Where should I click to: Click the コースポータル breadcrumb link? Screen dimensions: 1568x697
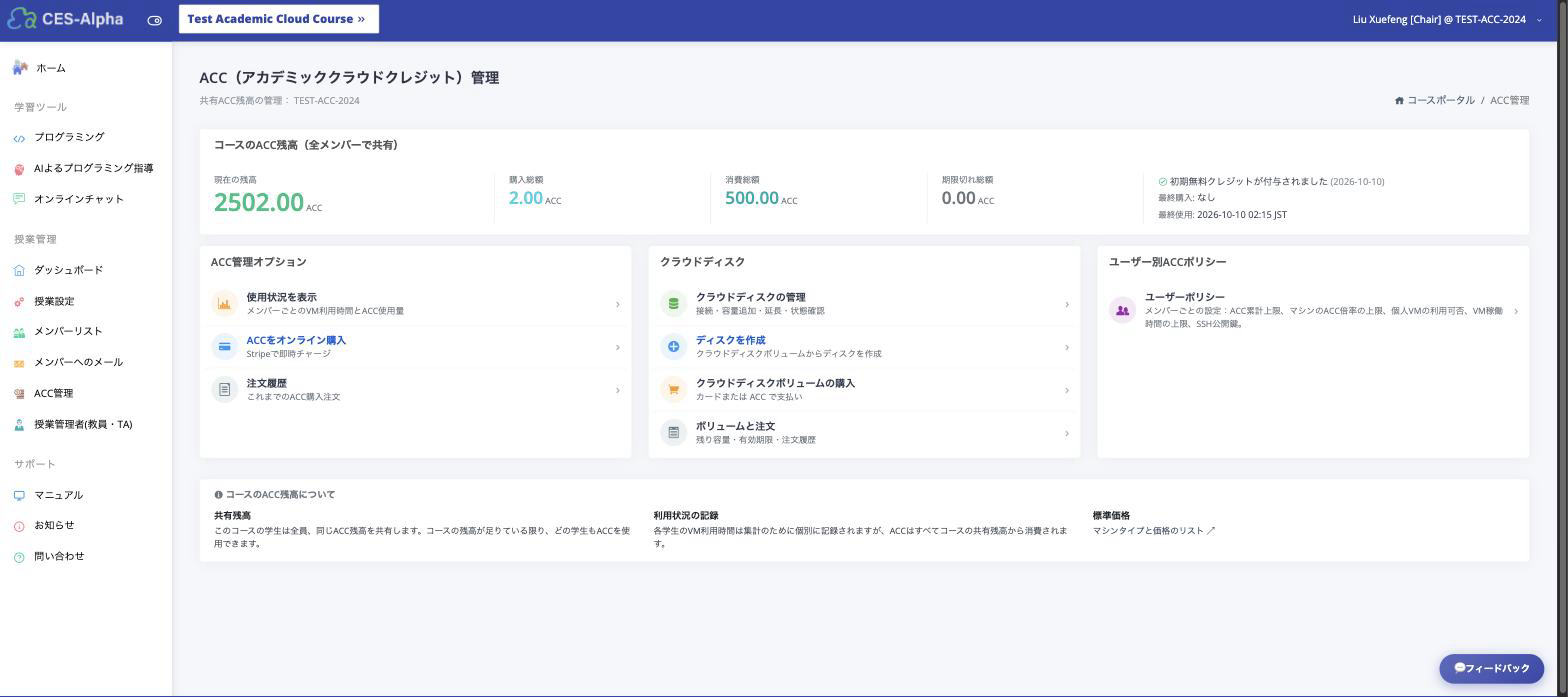(x=1440, y=100)
